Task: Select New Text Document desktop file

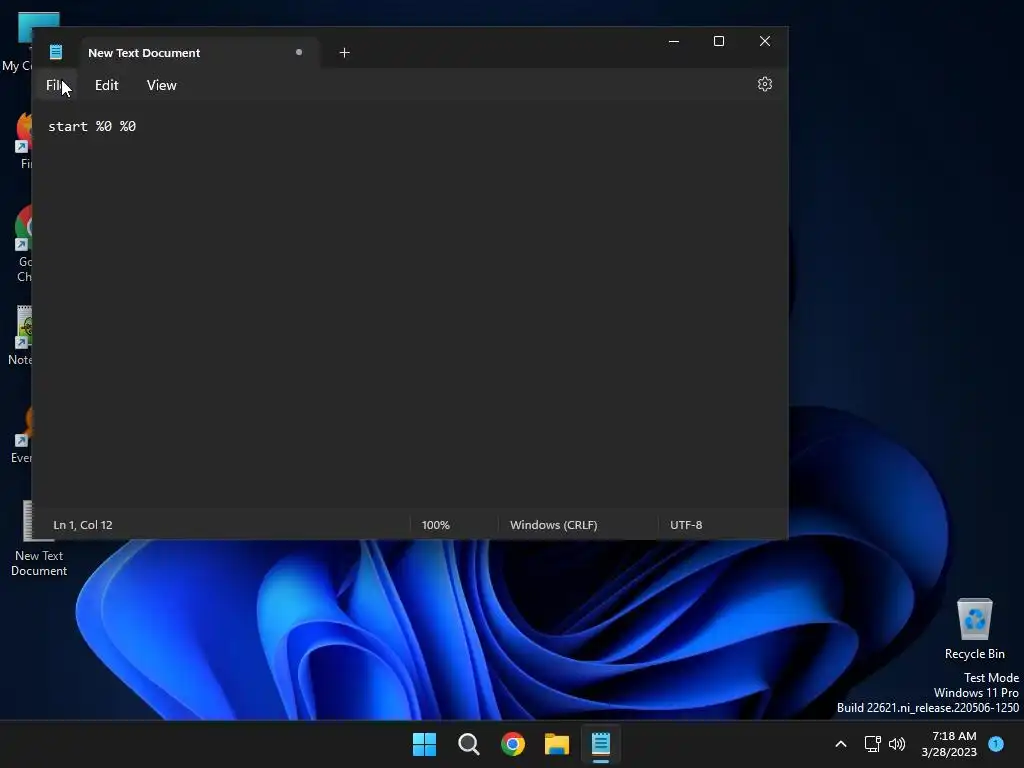Action: tap(39, 539)
